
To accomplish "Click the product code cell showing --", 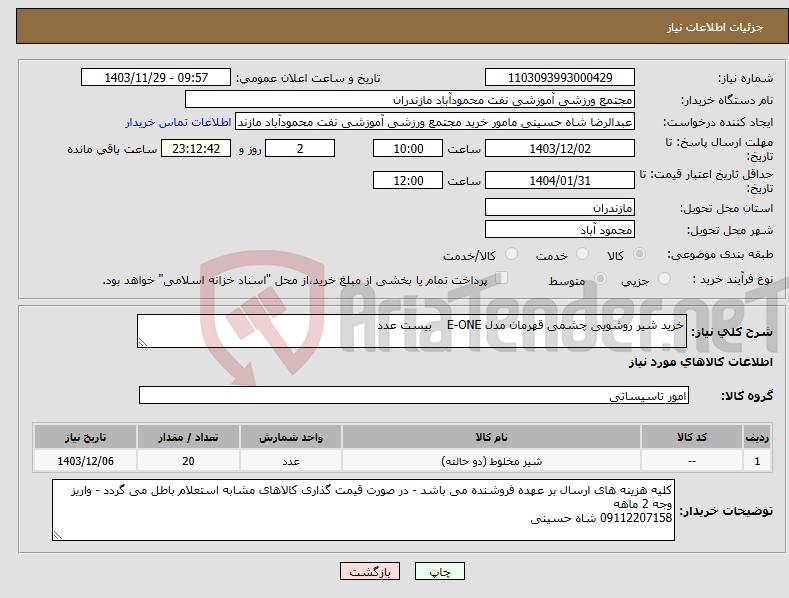I will coord(692,461).
